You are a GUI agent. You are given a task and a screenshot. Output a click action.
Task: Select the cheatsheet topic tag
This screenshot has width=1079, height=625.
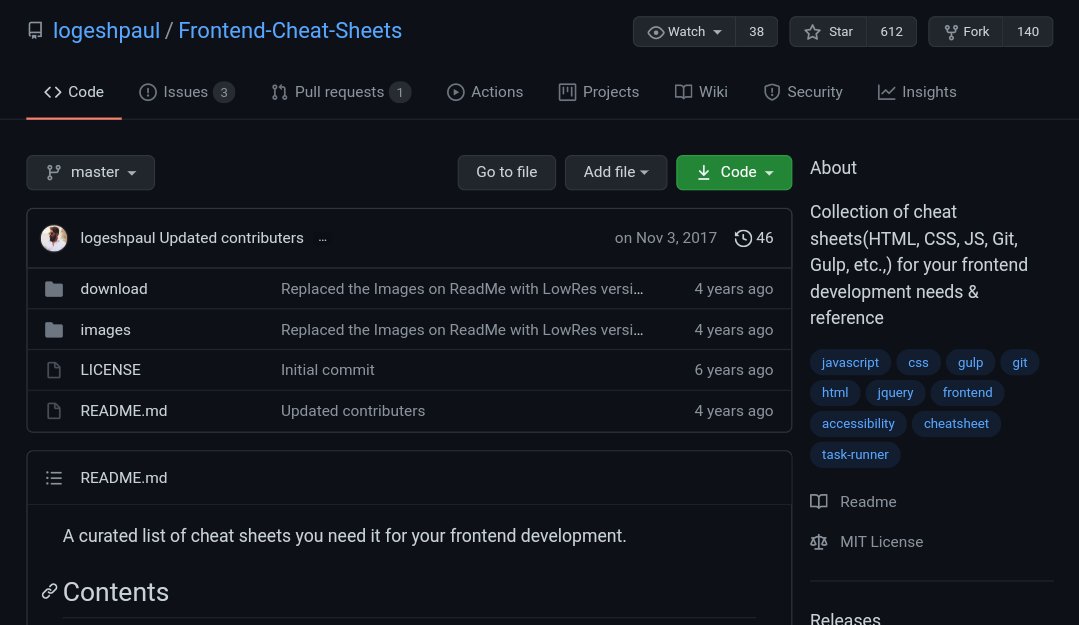coord(956,424)
